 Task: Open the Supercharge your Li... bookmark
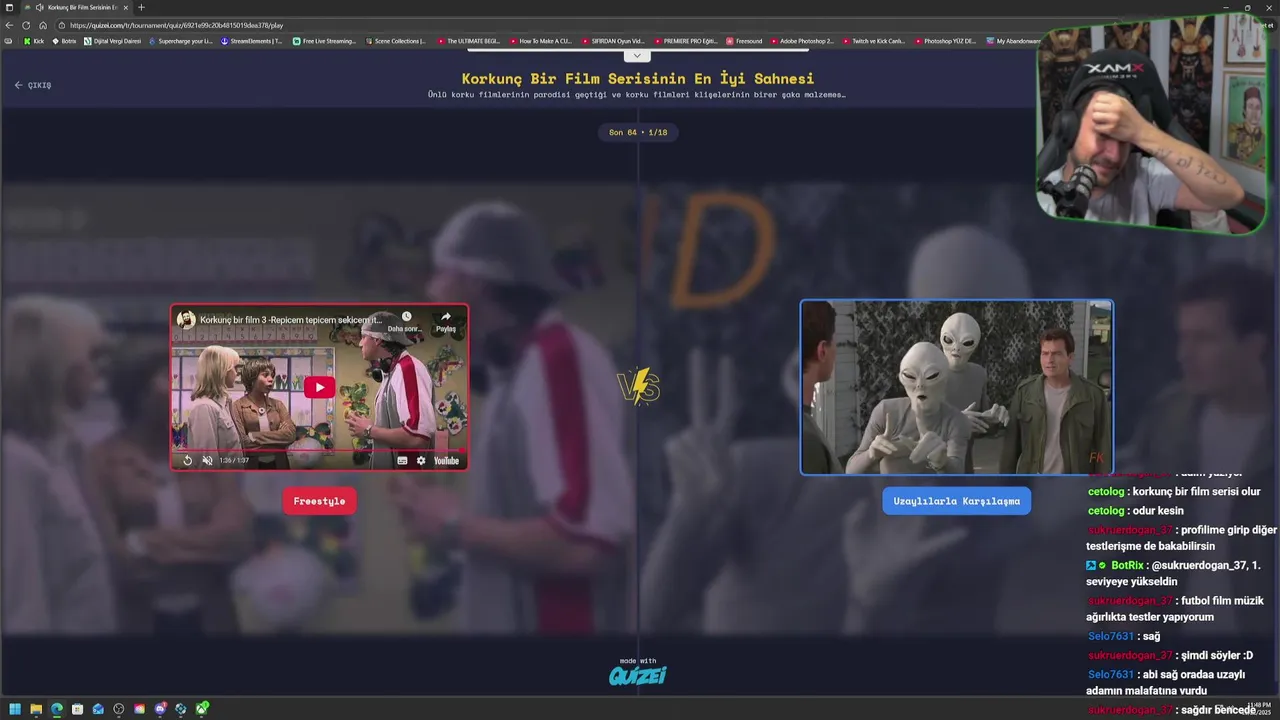(181, 41)
